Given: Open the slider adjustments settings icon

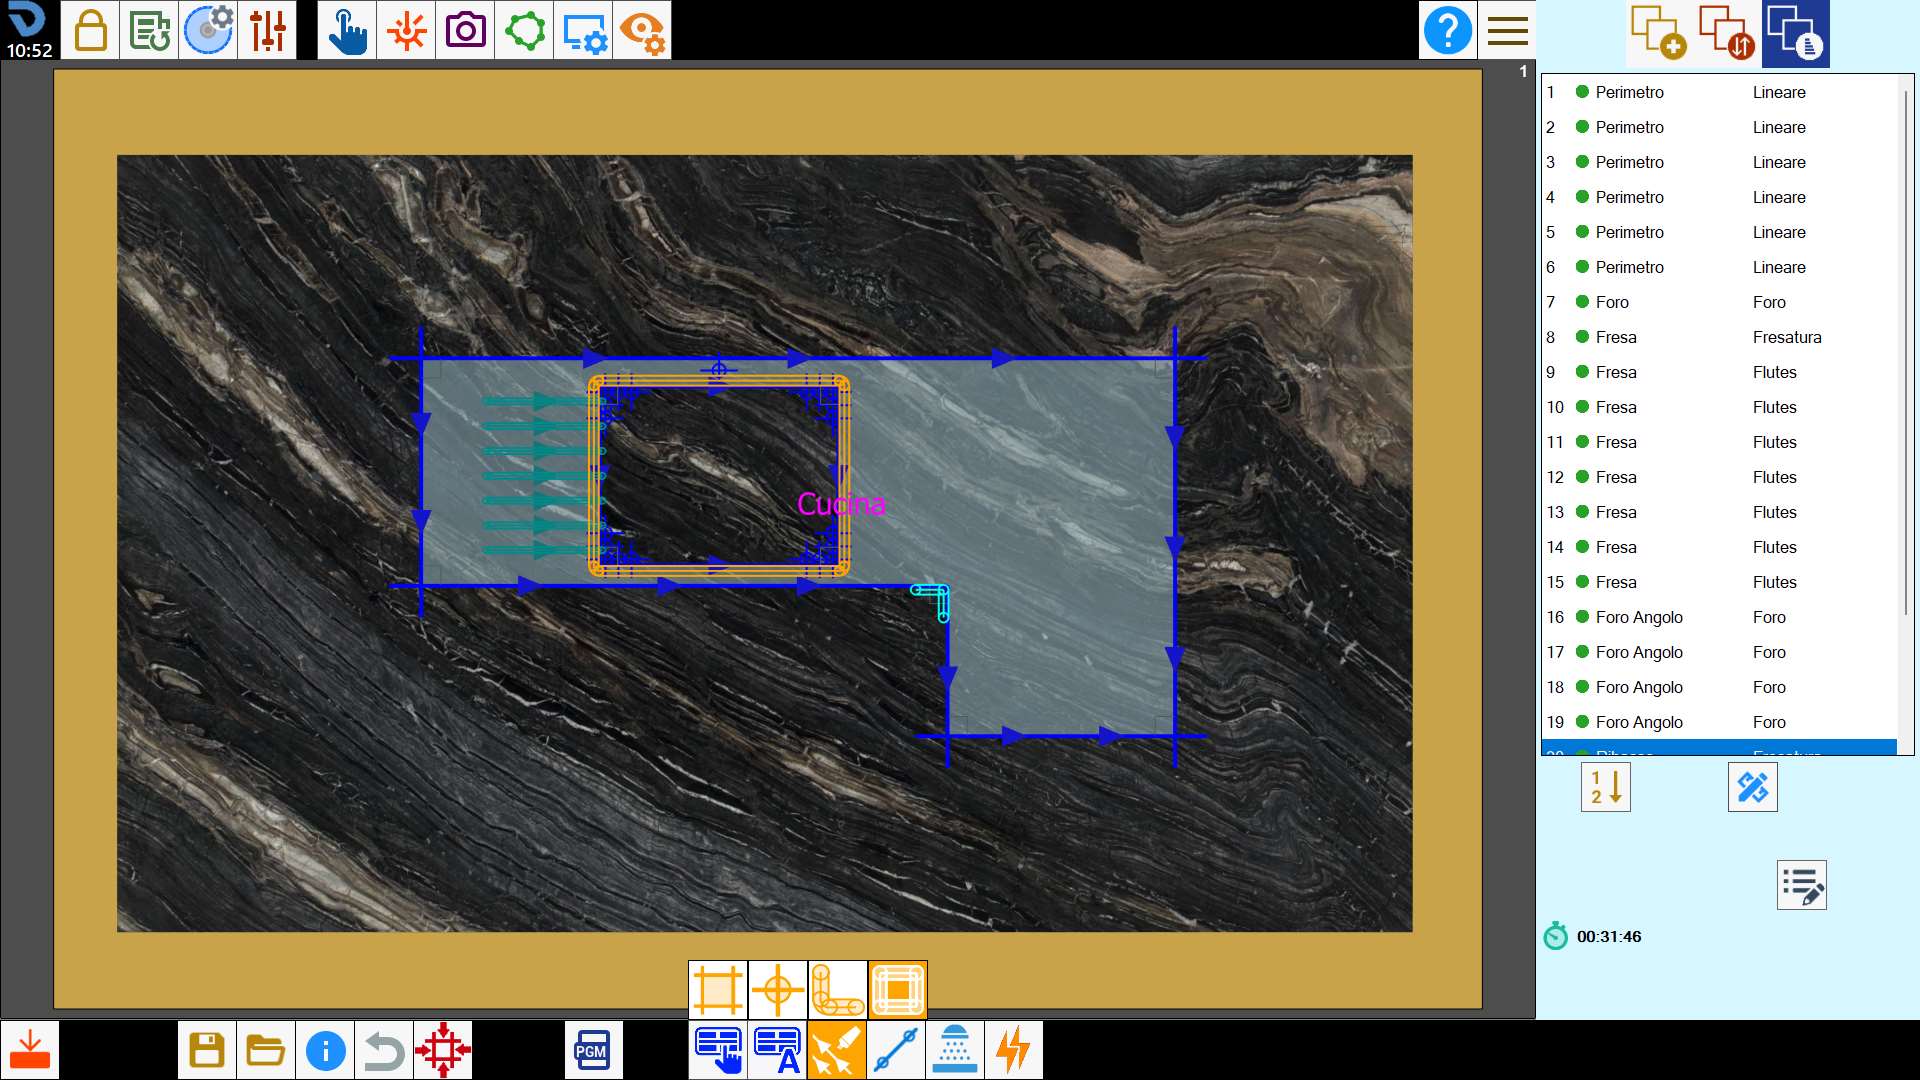Looking at the screenshot, I should [x=268, y=30].
